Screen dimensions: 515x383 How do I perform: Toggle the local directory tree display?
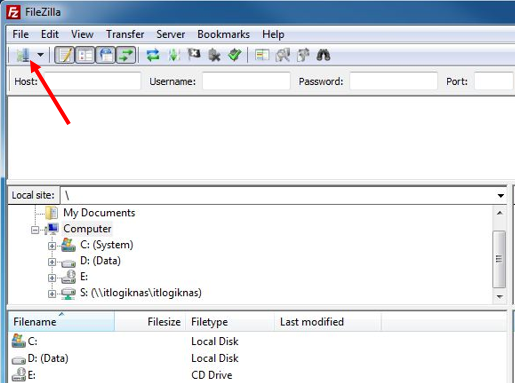pyautogui.click(x=85, y=55)
